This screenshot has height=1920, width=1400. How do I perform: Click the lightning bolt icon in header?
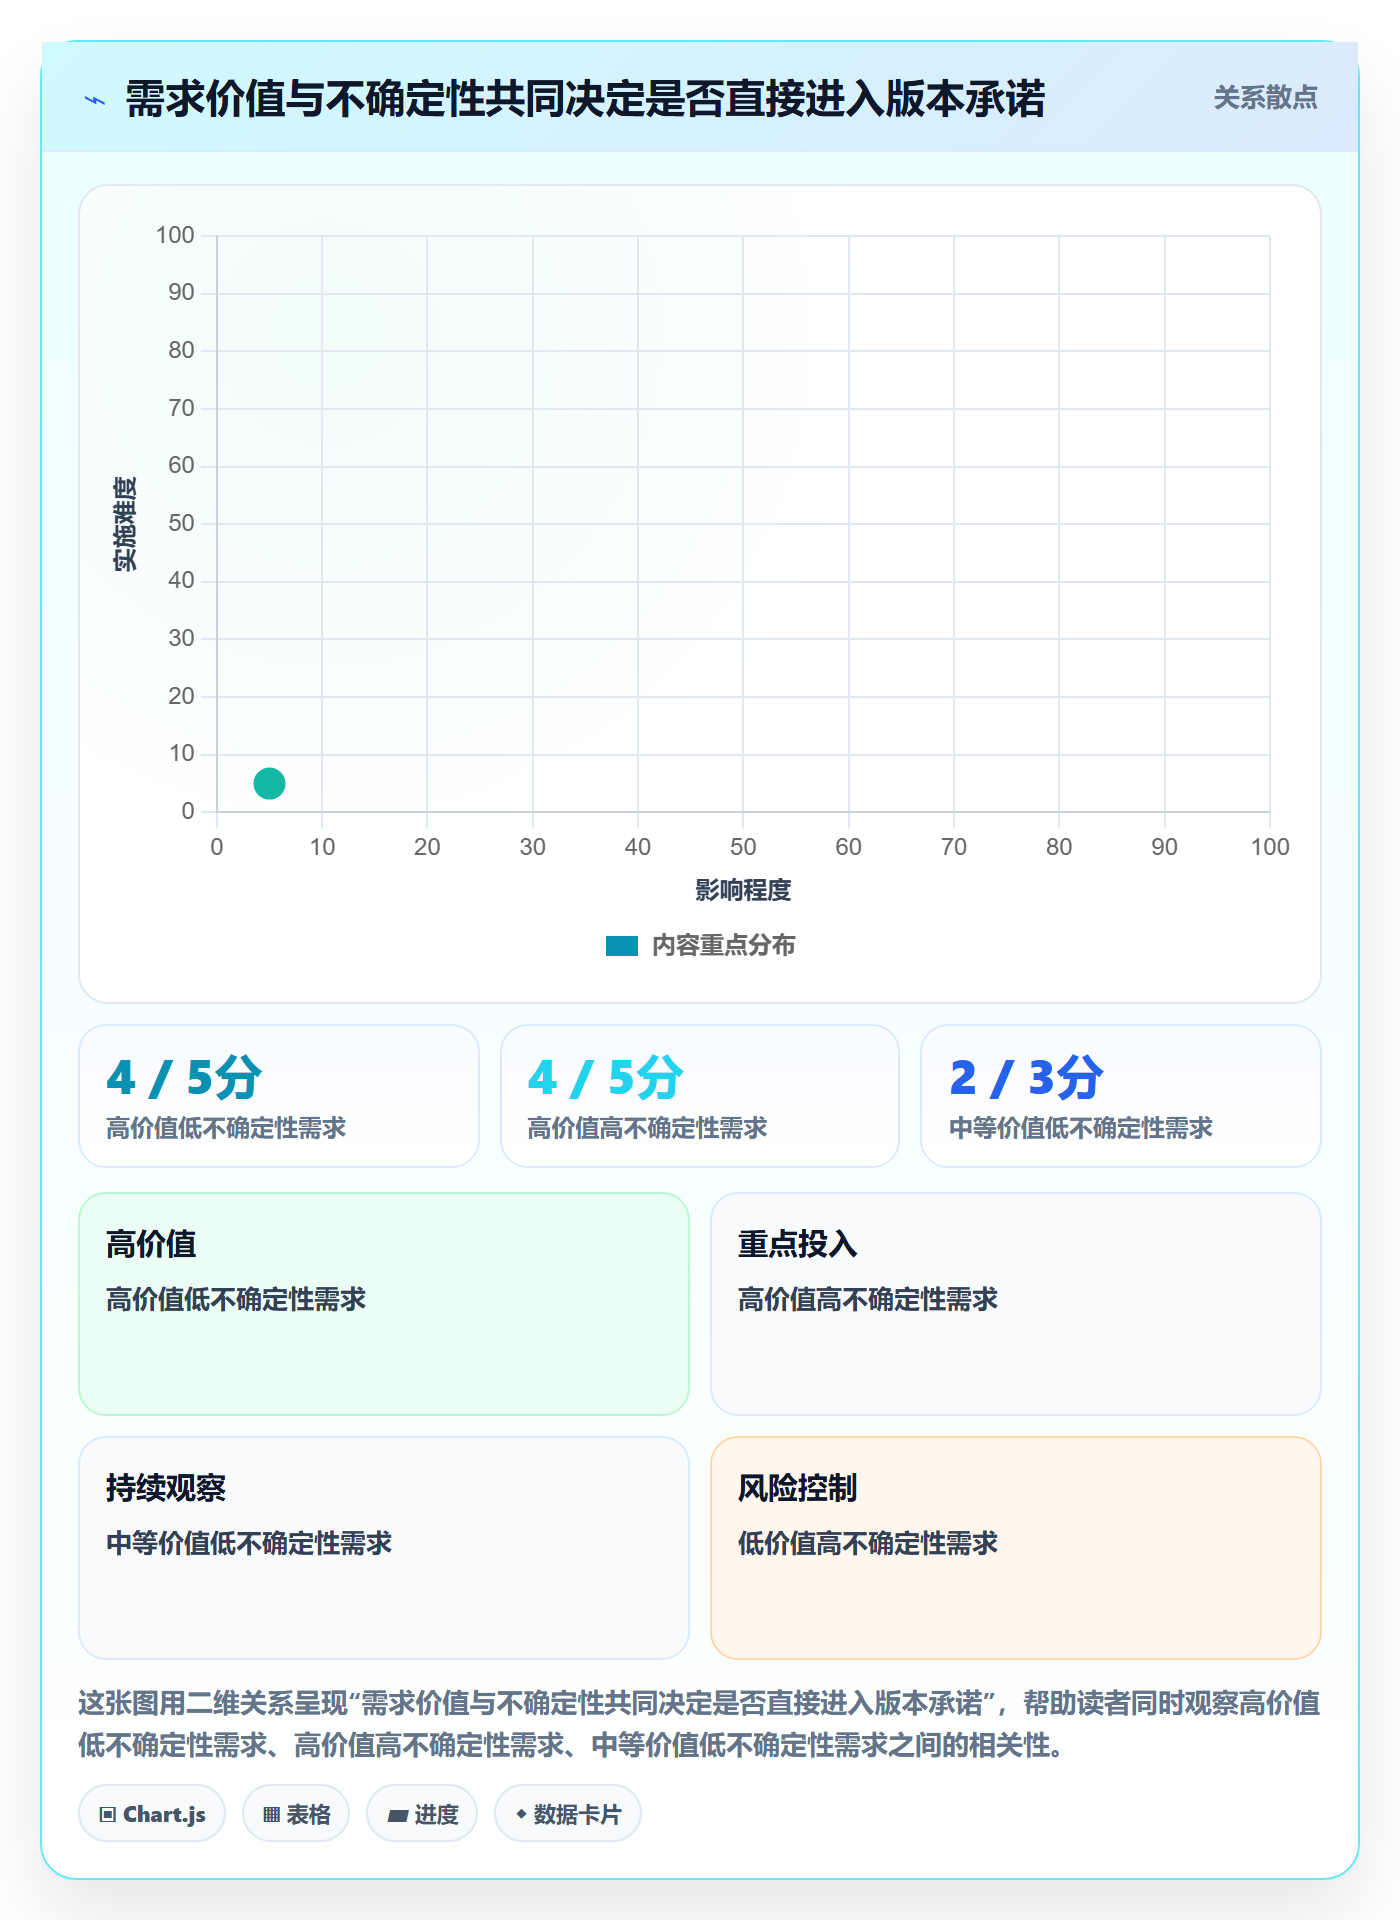[95, 100]
